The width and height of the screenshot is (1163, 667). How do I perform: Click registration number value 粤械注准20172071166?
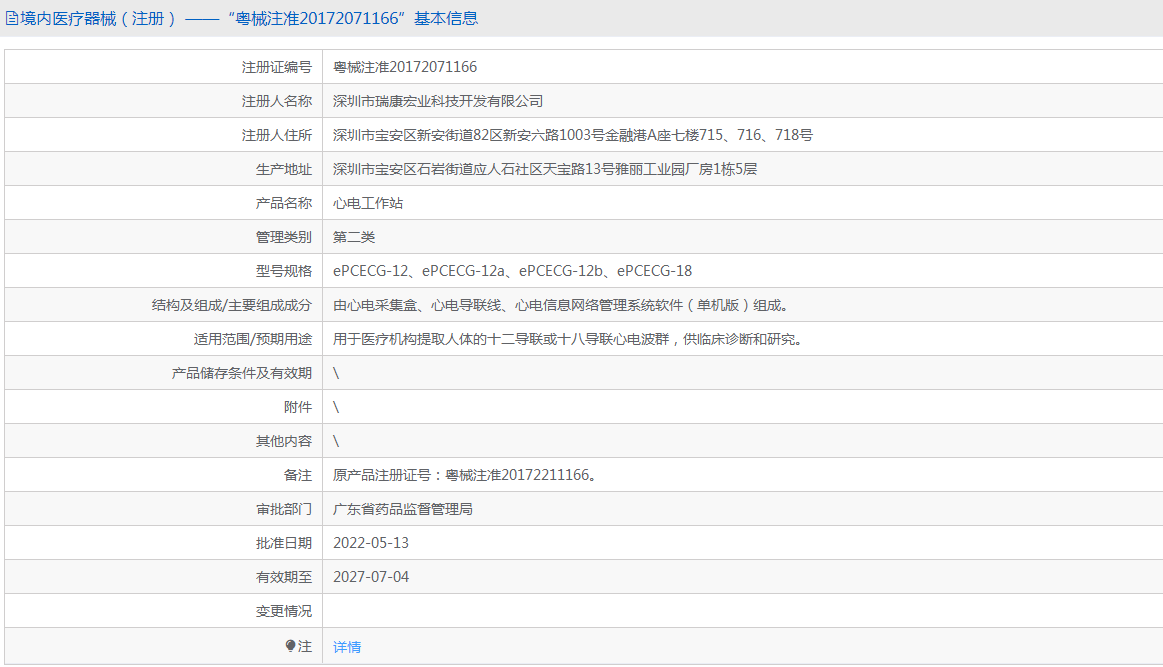405,67
